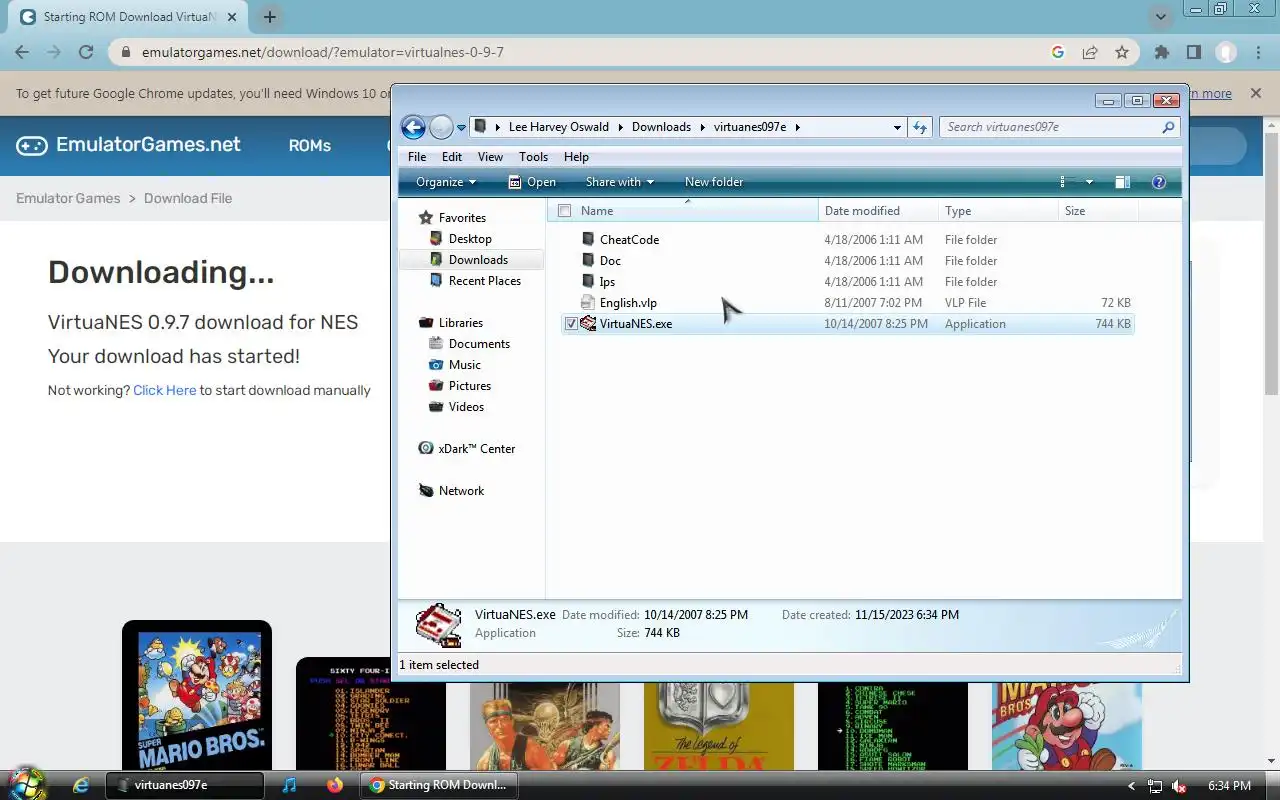This screenshot has width=1280, height=800.
Task: Click Downloads in the address breadcrumb
Action: [661, 127]
